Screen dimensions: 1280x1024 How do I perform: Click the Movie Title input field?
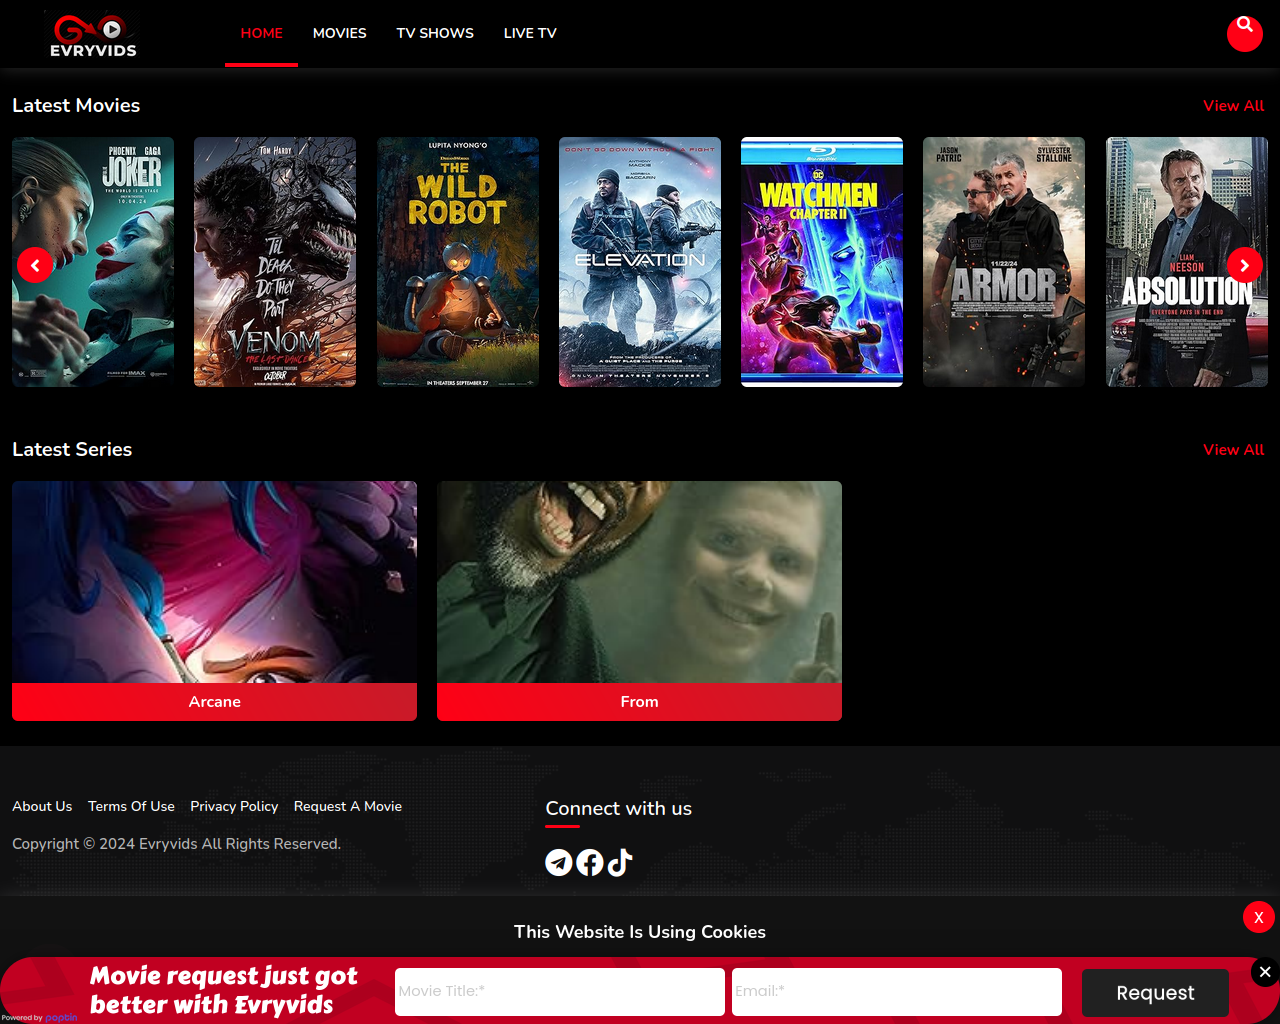[x=560, y=992]
